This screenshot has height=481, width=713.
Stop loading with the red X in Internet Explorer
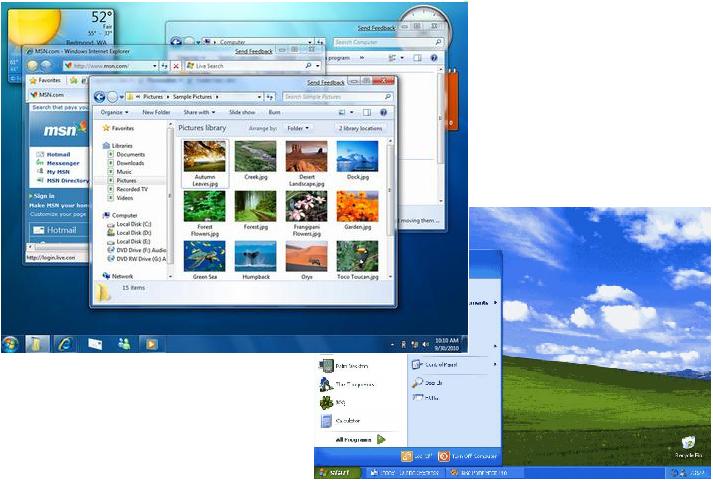(x=176, y=66)
